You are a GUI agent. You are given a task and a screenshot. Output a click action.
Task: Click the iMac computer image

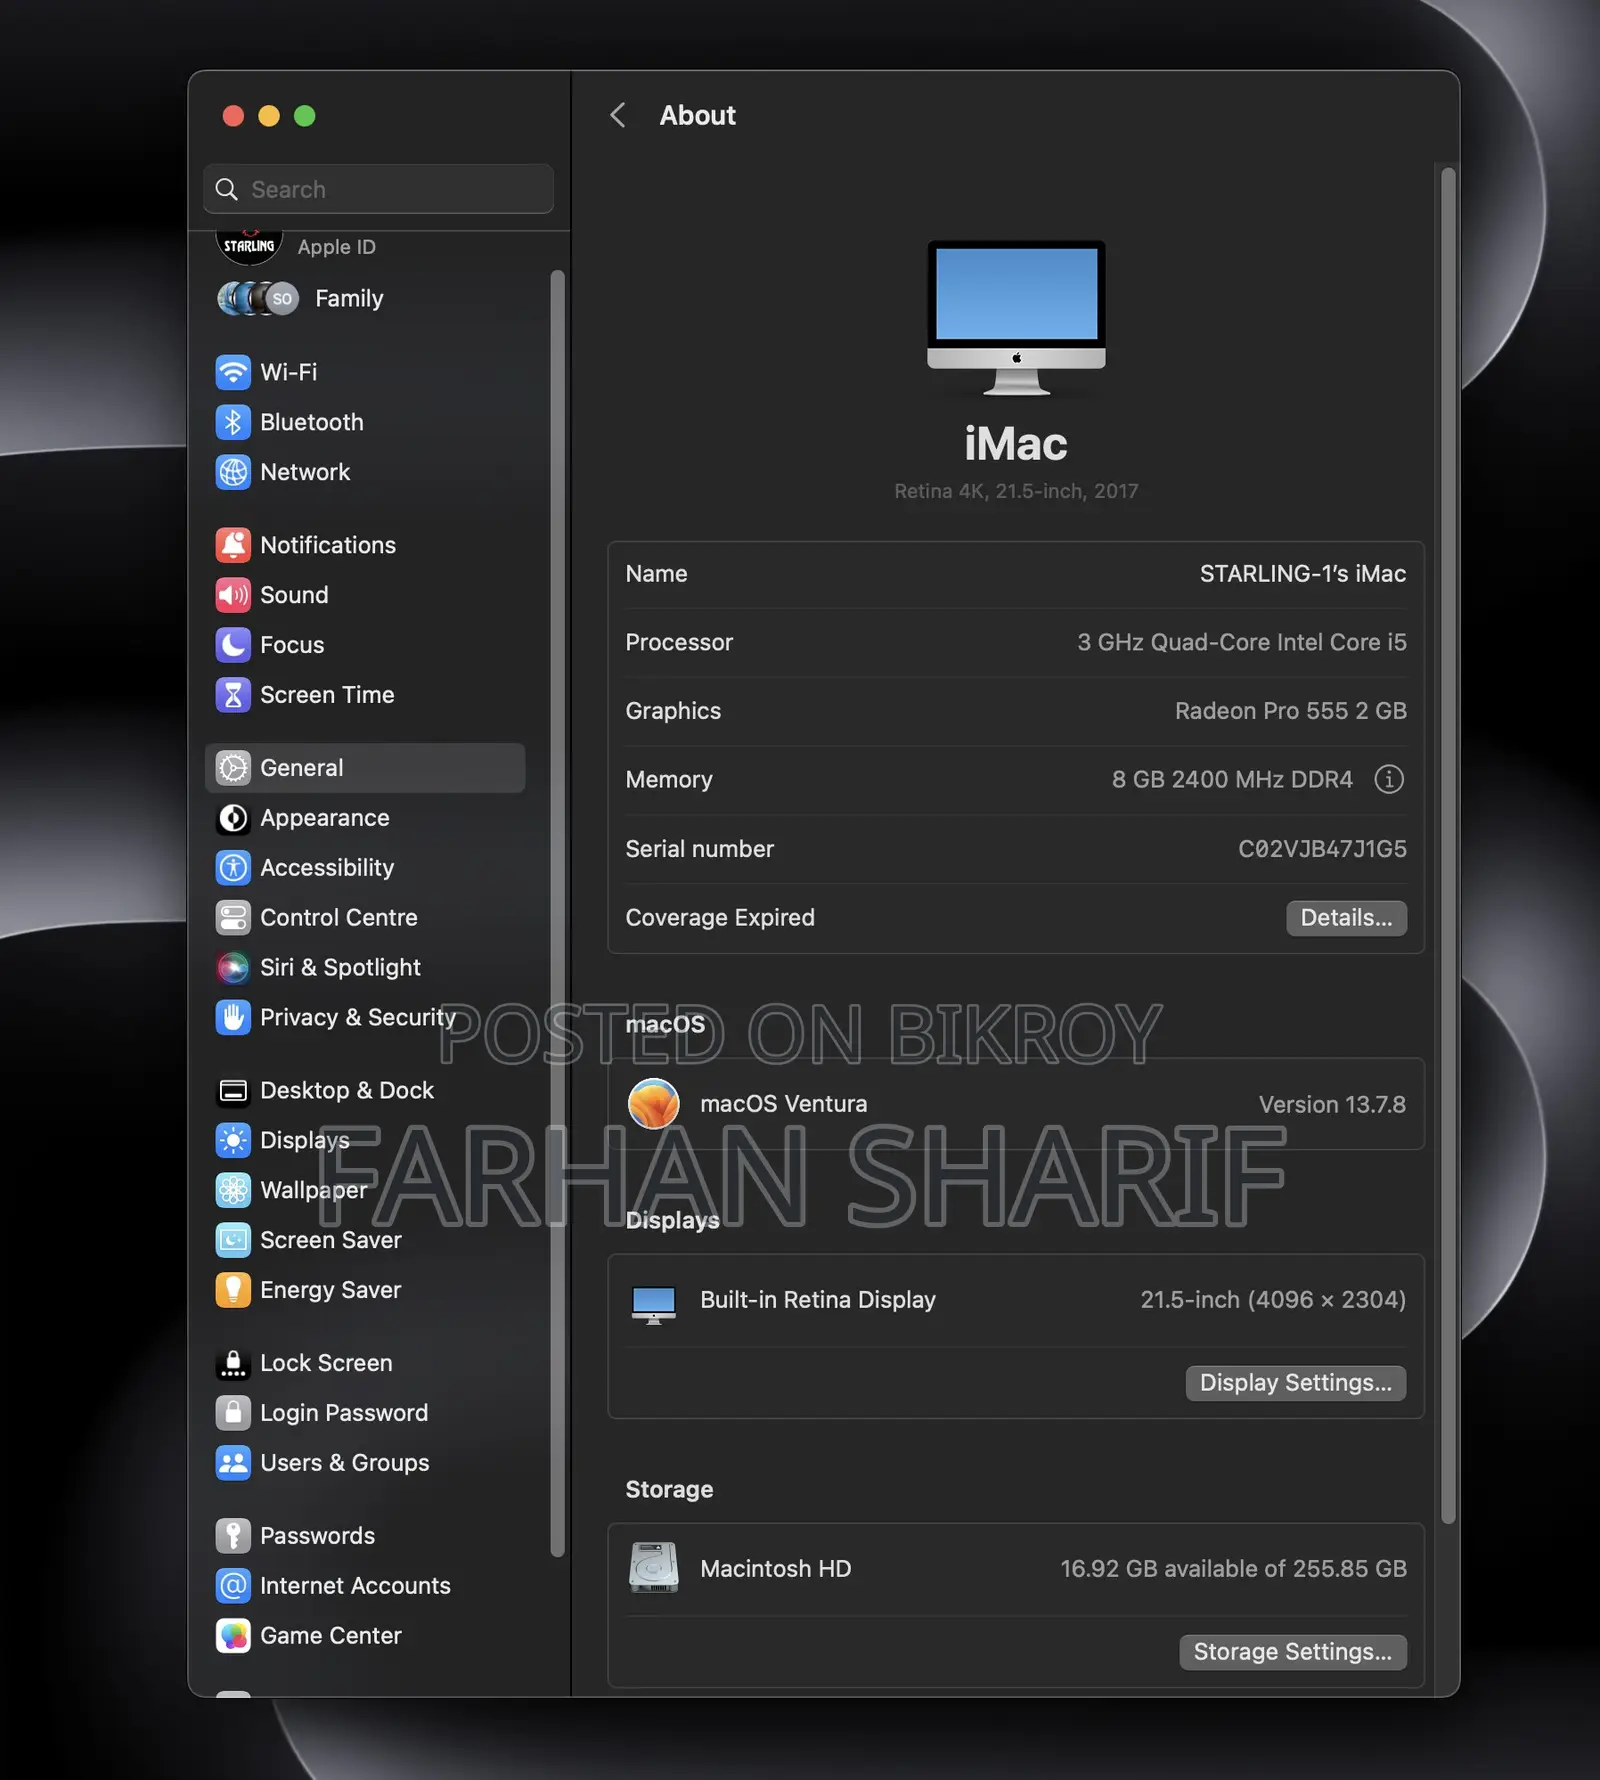tap(1016, 318)
